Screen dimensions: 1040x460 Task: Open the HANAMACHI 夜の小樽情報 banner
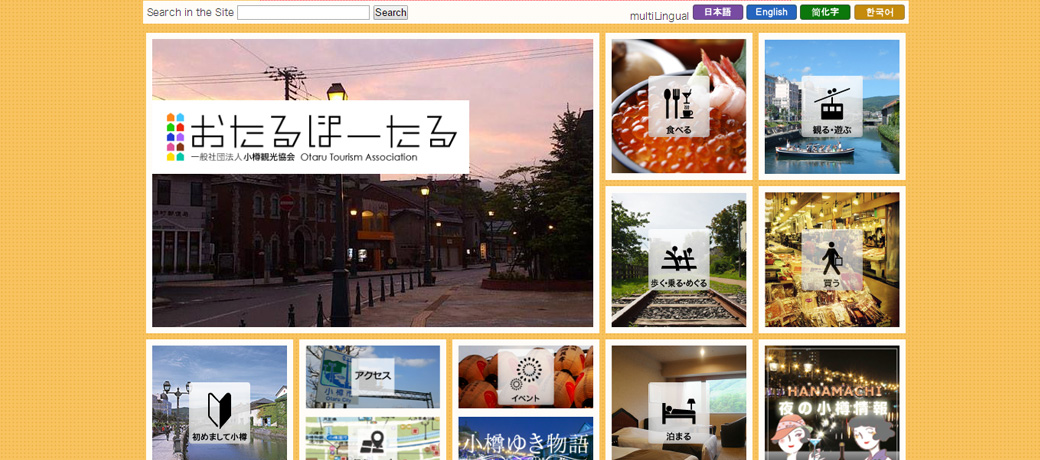(832, 403)
